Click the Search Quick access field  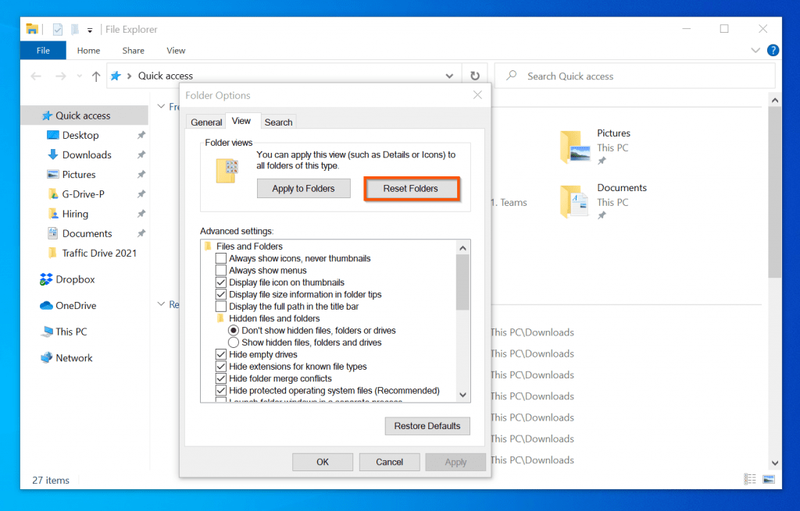coord(634,76)
